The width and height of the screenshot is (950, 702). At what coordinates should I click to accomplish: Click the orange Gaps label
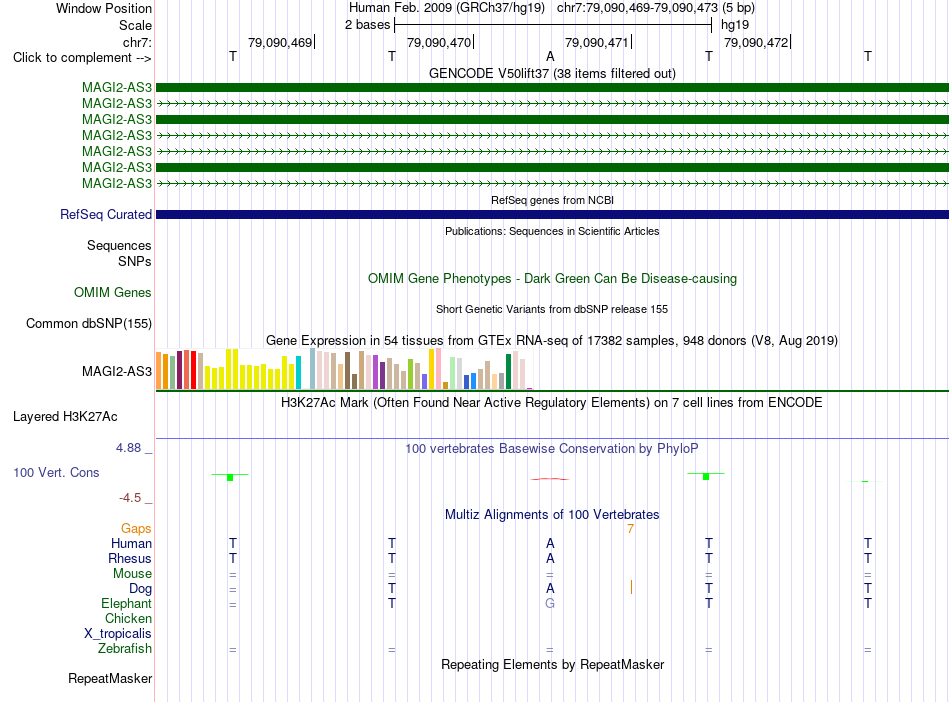(136, 529)
